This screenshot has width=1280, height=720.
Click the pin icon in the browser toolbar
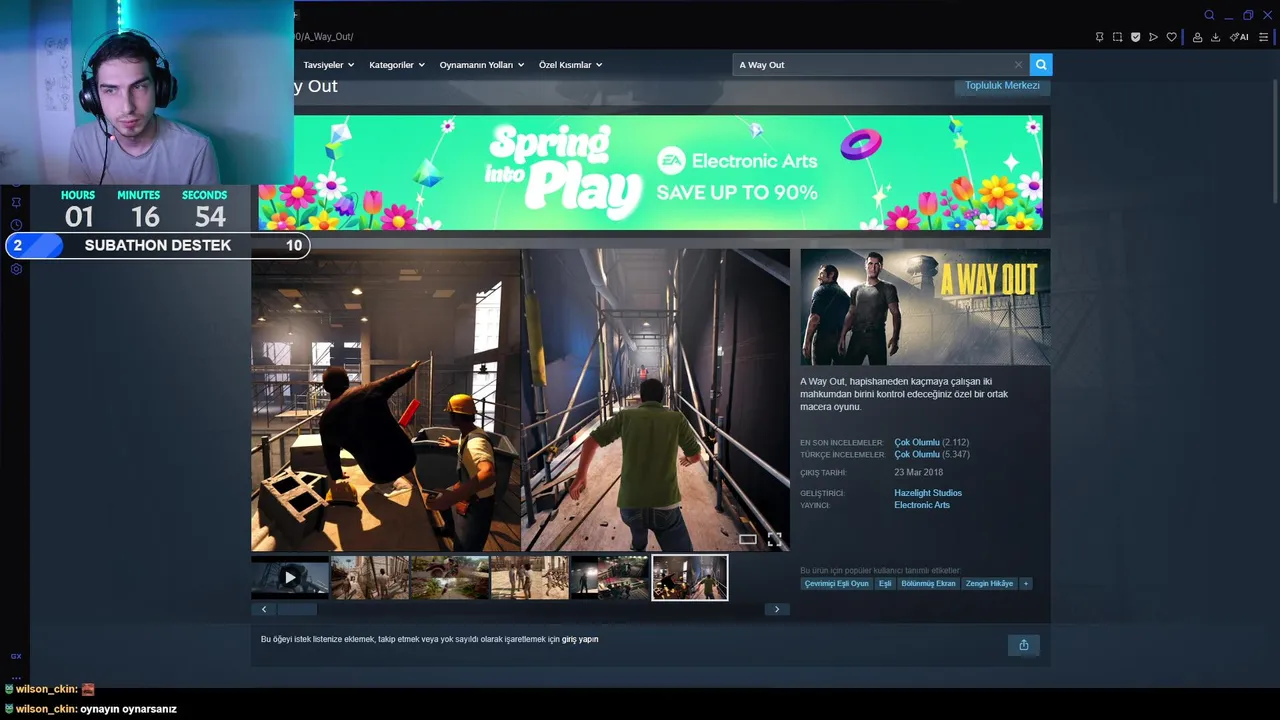coord(1099,37)
